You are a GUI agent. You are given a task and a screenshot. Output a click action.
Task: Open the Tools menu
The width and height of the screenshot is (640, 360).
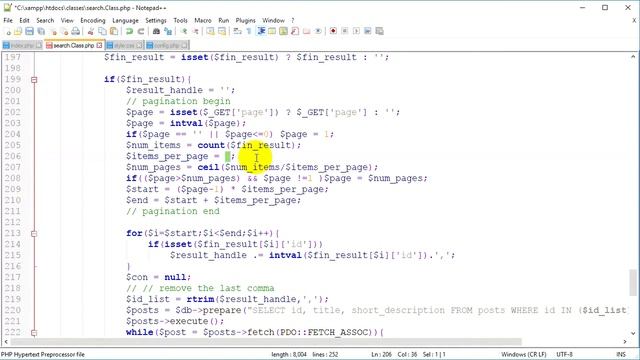coord(180,20)
